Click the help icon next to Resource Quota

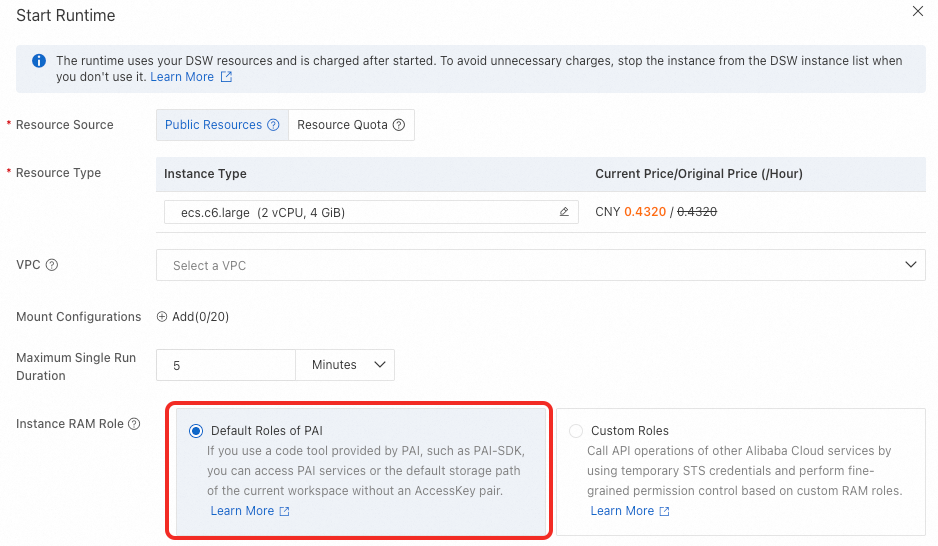pyautogui.click(x=399, y=125)
